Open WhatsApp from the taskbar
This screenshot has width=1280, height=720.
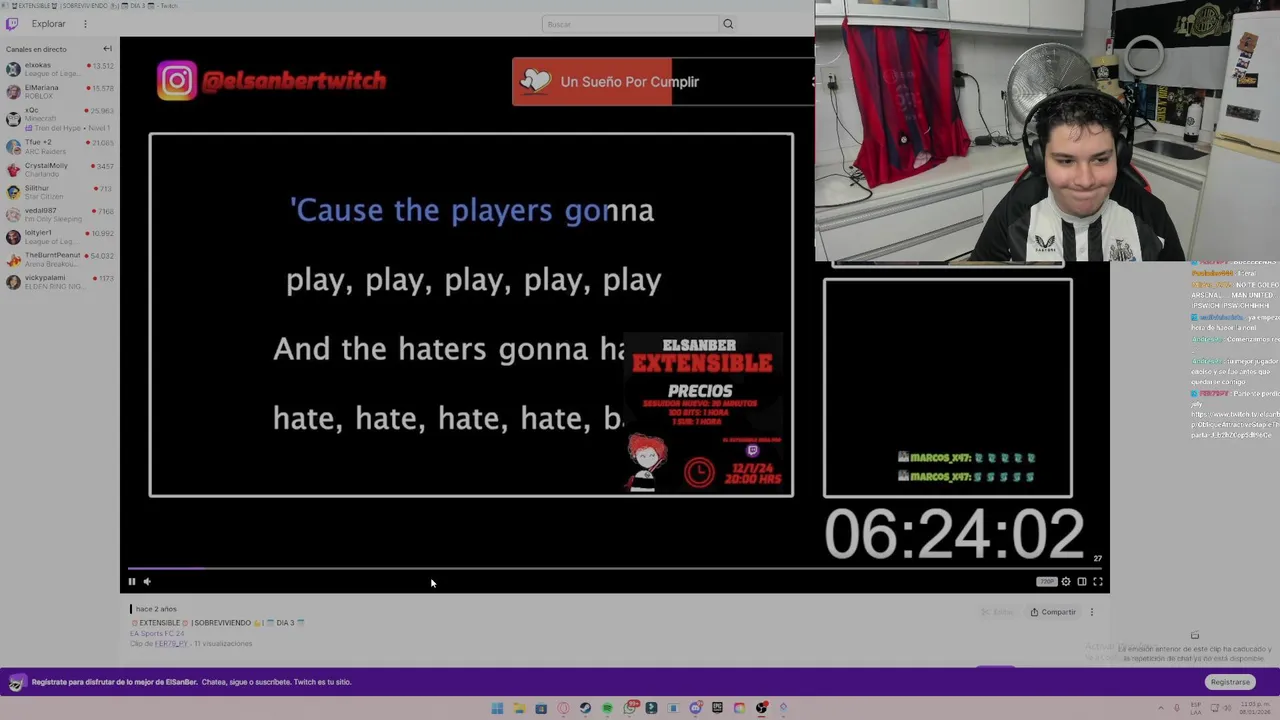(629, 708)
